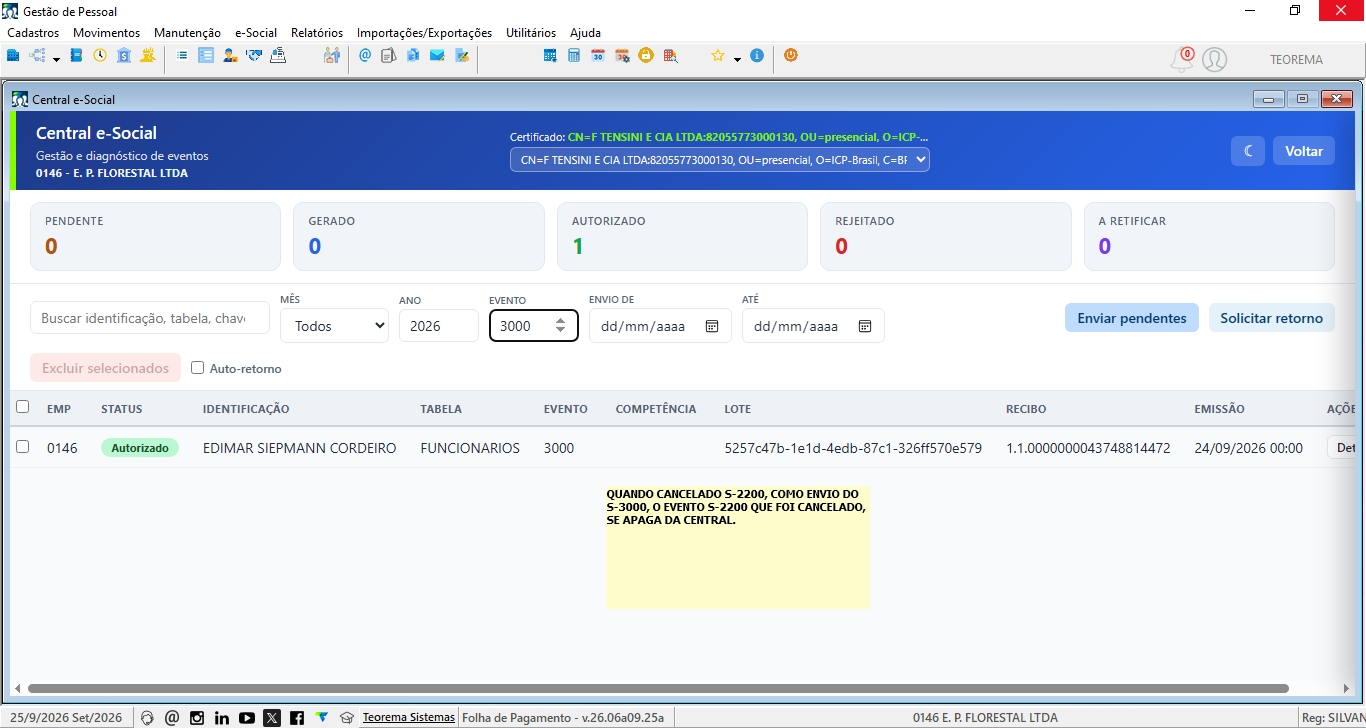Viewport: 1366px width, 728px height.
Task: Click the blue info icon in toolbar
Action: click(757, 56)
